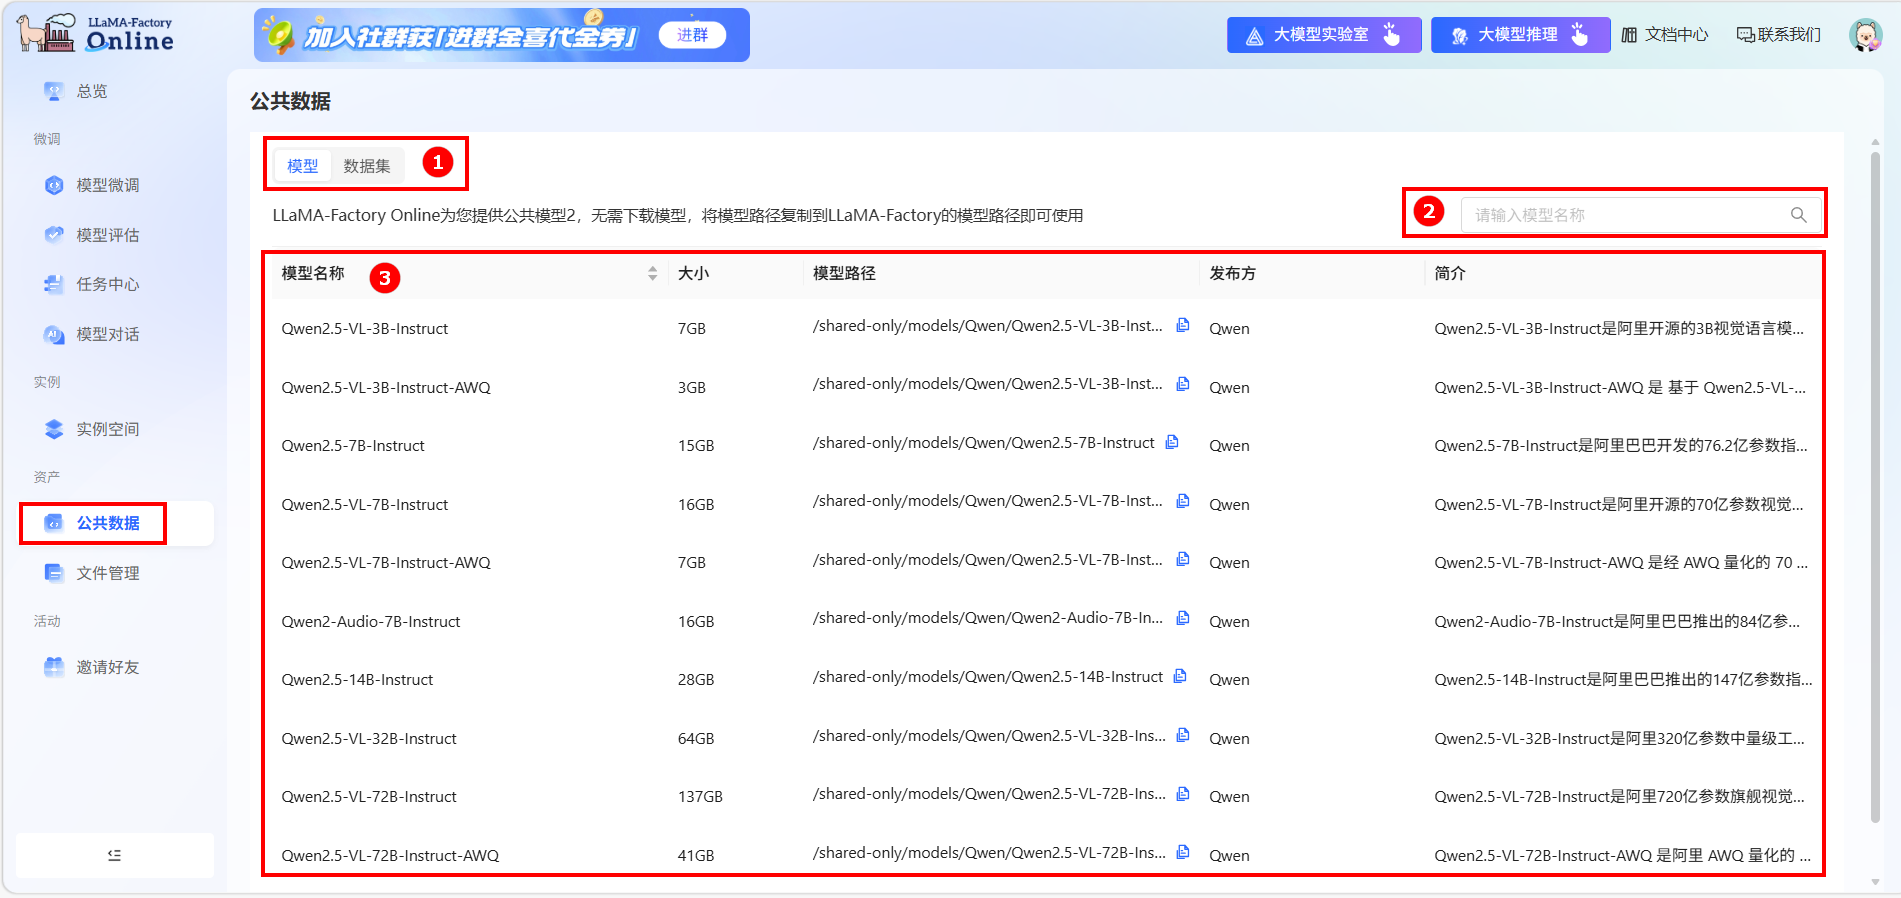Copy path of Qwen2.5-7B-Instruct
Viewport: 1901px width, 898px height.
pos(1172,442)
